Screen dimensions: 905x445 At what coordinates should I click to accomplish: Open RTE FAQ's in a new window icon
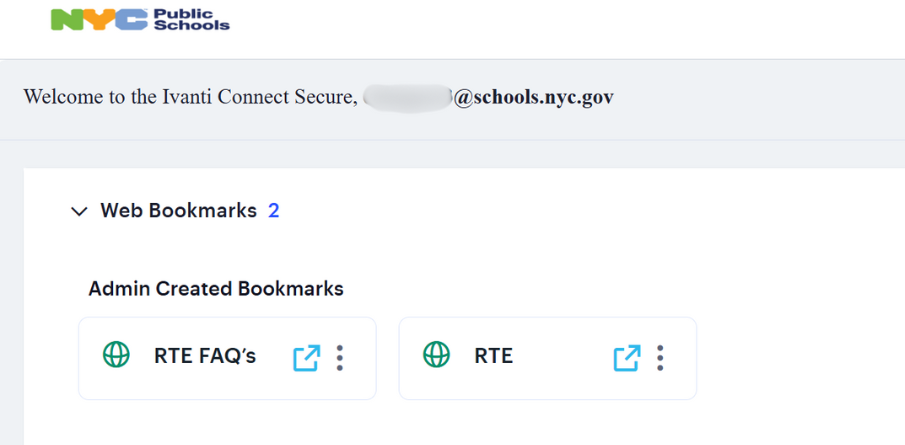tap(306, 358)
